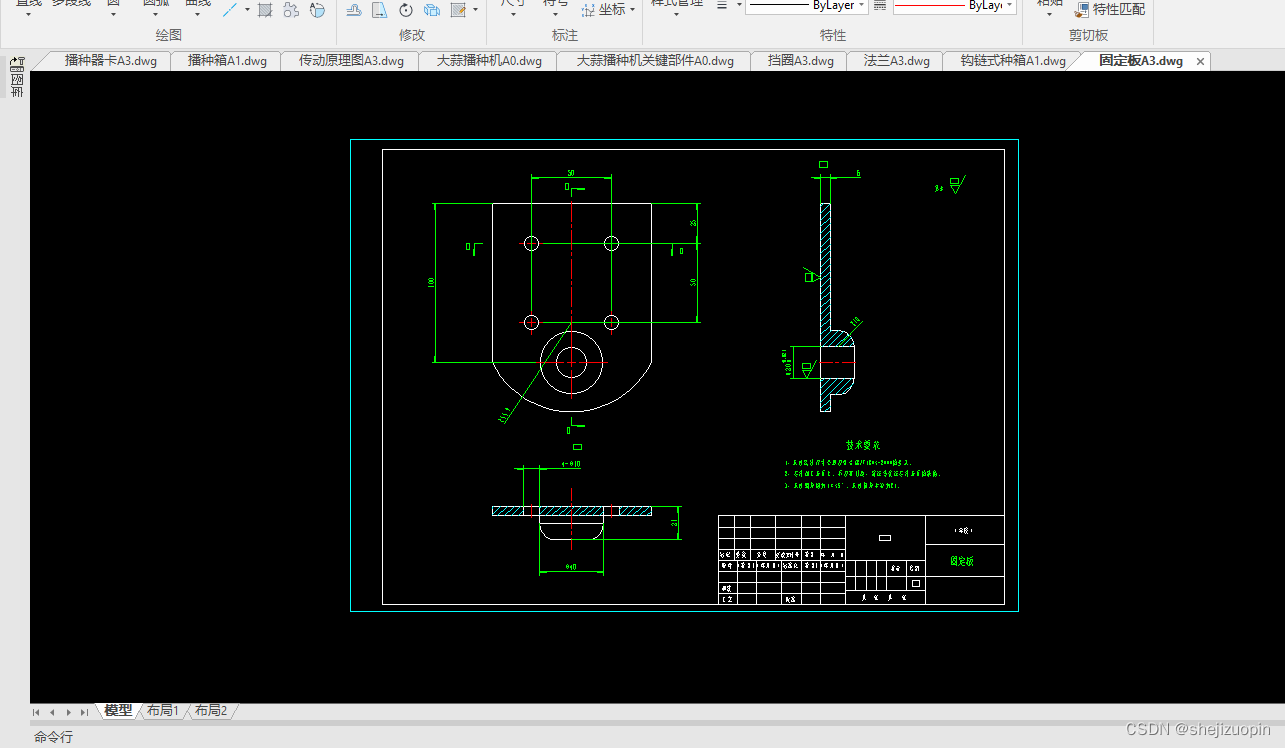Screen dimensions: 1285x748
Task: Click the puzzle-piece block insert icon
Action: [x=291, y=10]
